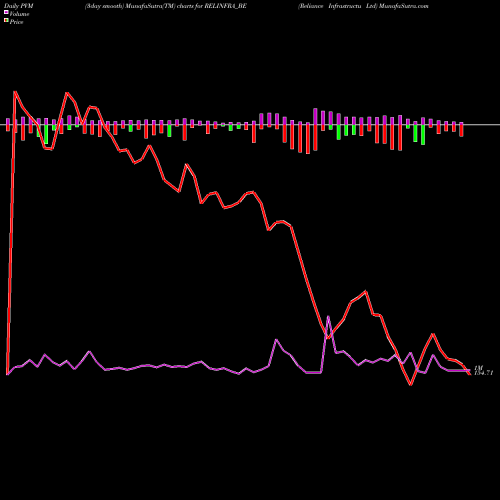Screen dimensions: 500x500
Task: Click the Reliance Infrastructu Ltd MunafaSutra.com text
Action: click(363, 6)
